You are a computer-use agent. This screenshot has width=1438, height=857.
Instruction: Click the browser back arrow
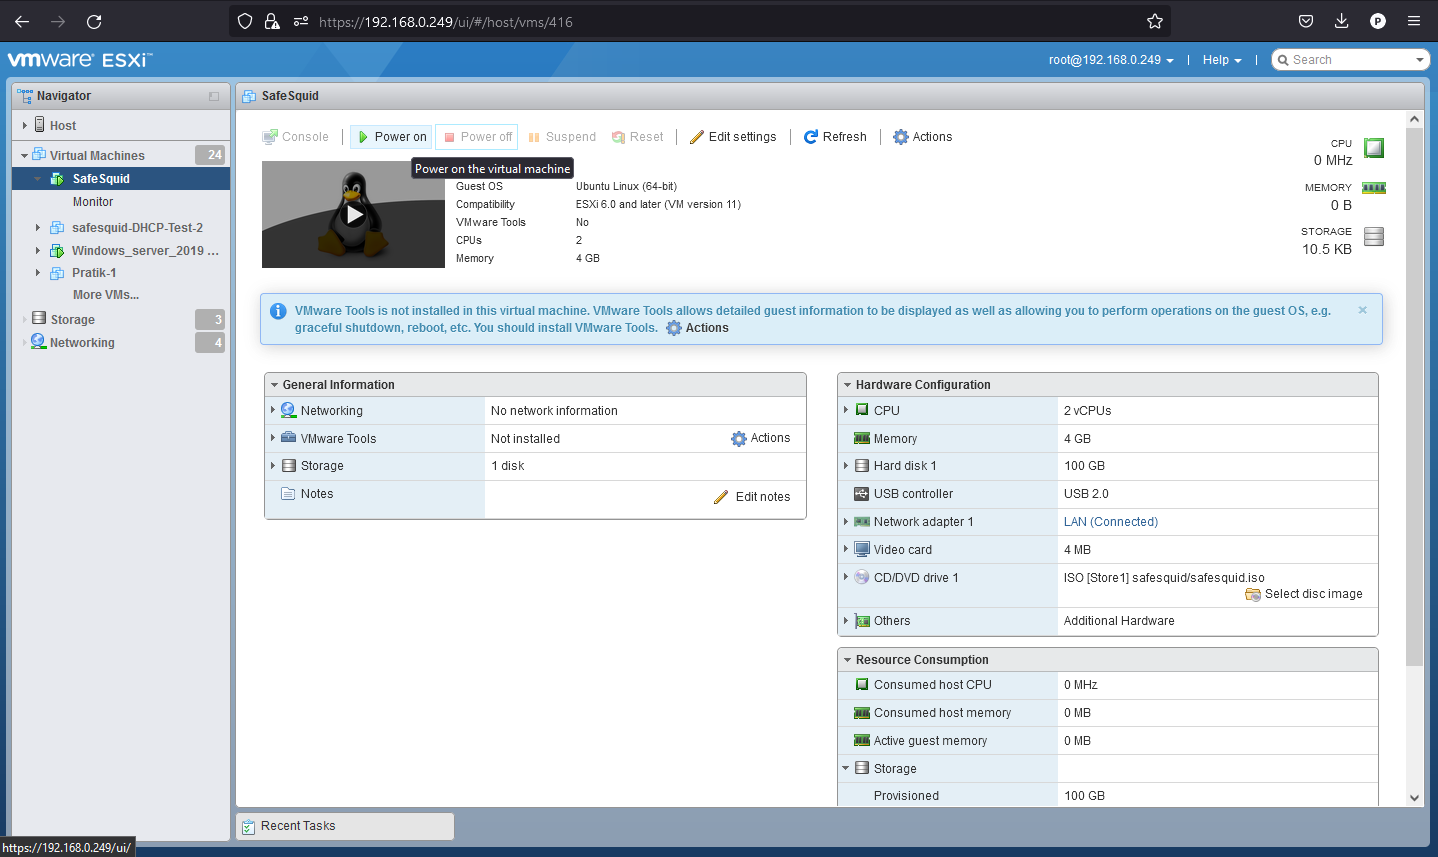[x=22, y=21]
